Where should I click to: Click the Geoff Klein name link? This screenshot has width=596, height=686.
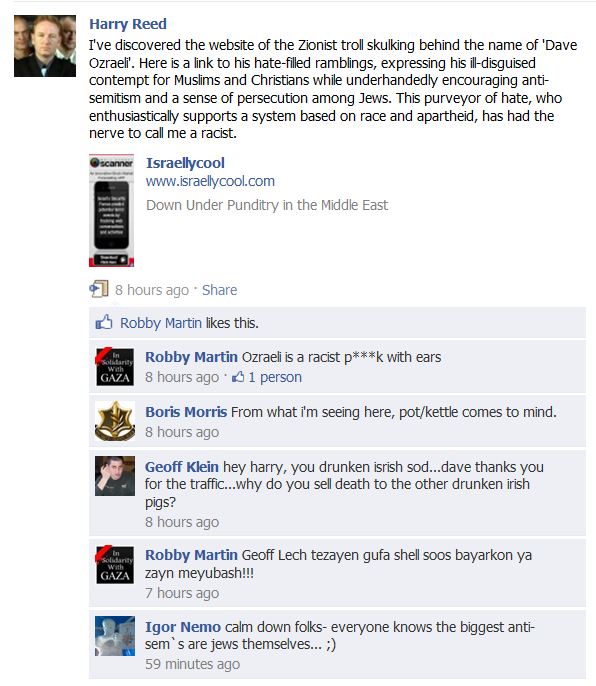[182, 467]
